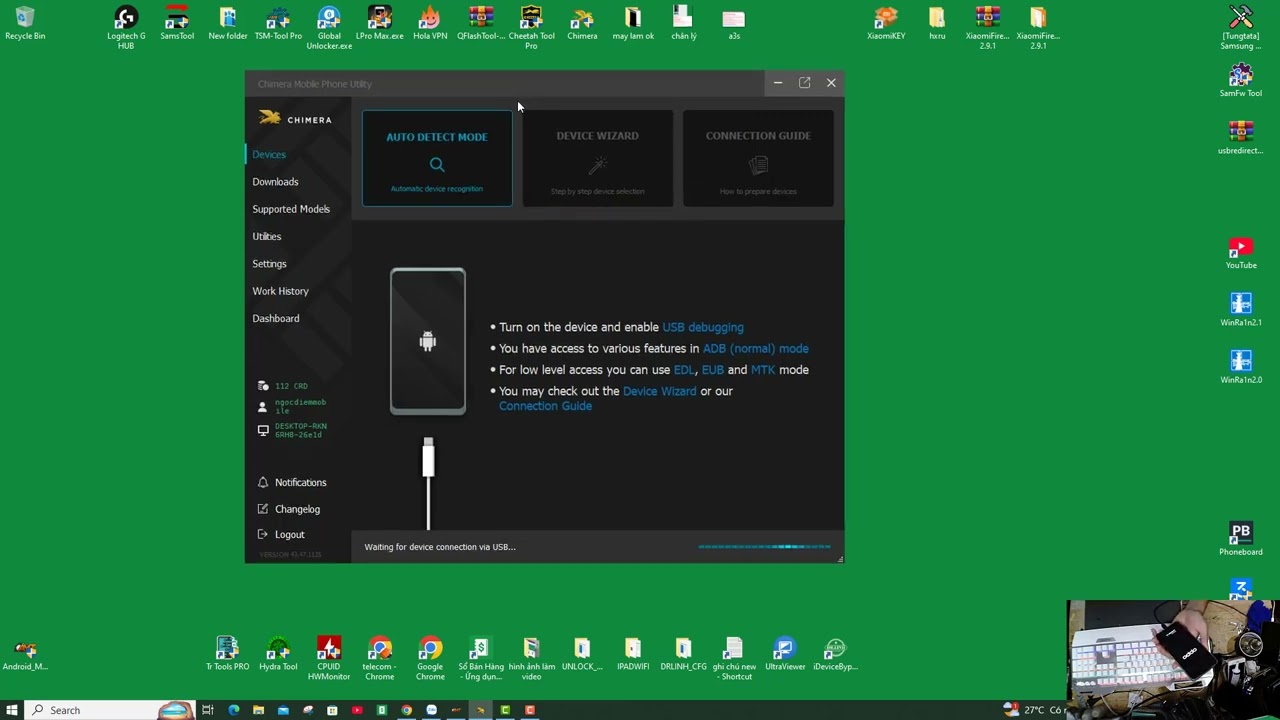Viewport: 1280px width, 720px height.
Task: Open Supported Models section
Action: tap(291, 209)
